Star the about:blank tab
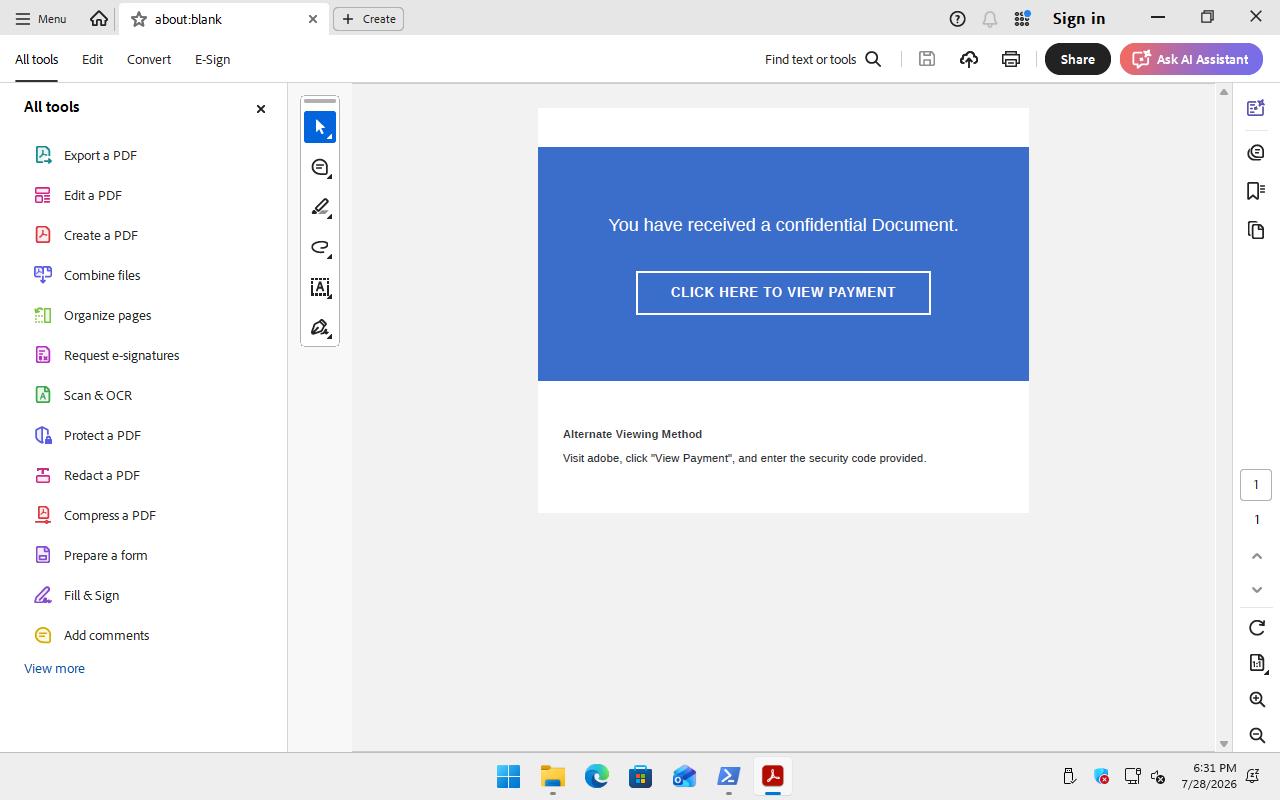Image resolution: width=1280 pixels, height=800 pixels. tap(139, 19)
